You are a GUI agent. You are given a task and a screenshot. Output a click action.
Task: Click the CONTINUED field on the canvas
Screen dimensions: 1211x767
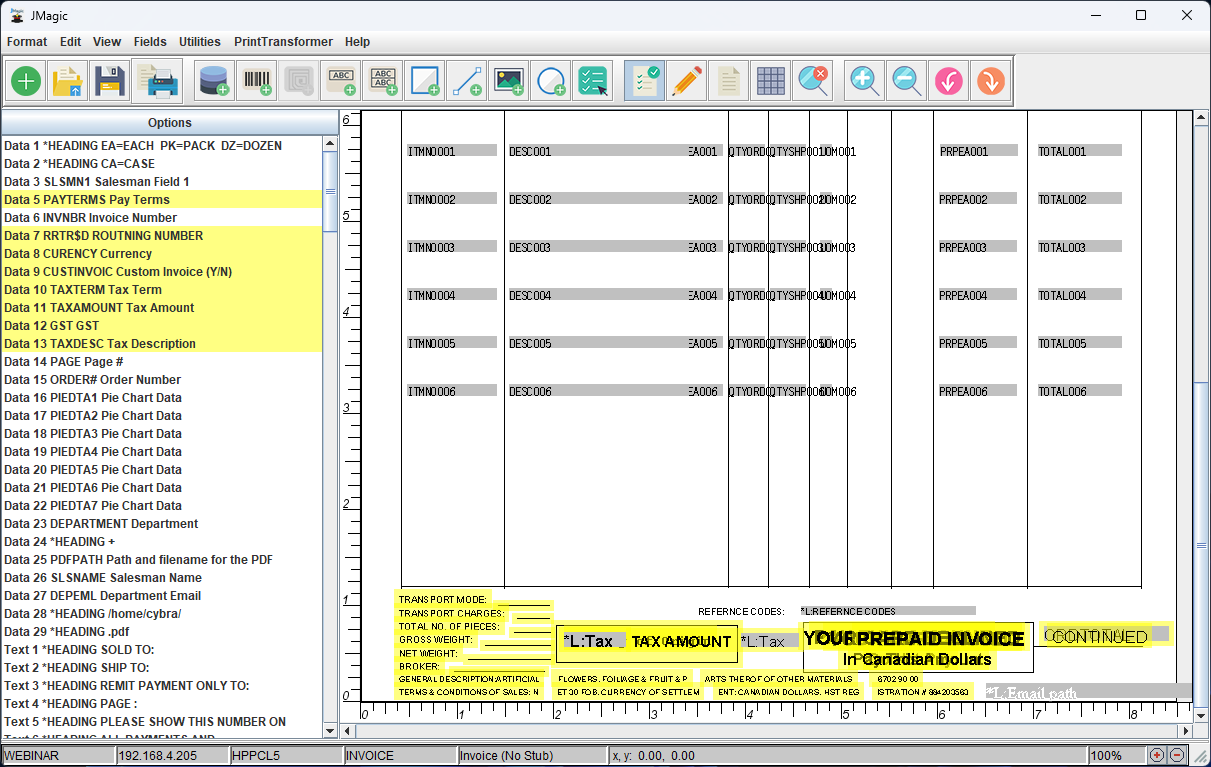(1105, 636)
